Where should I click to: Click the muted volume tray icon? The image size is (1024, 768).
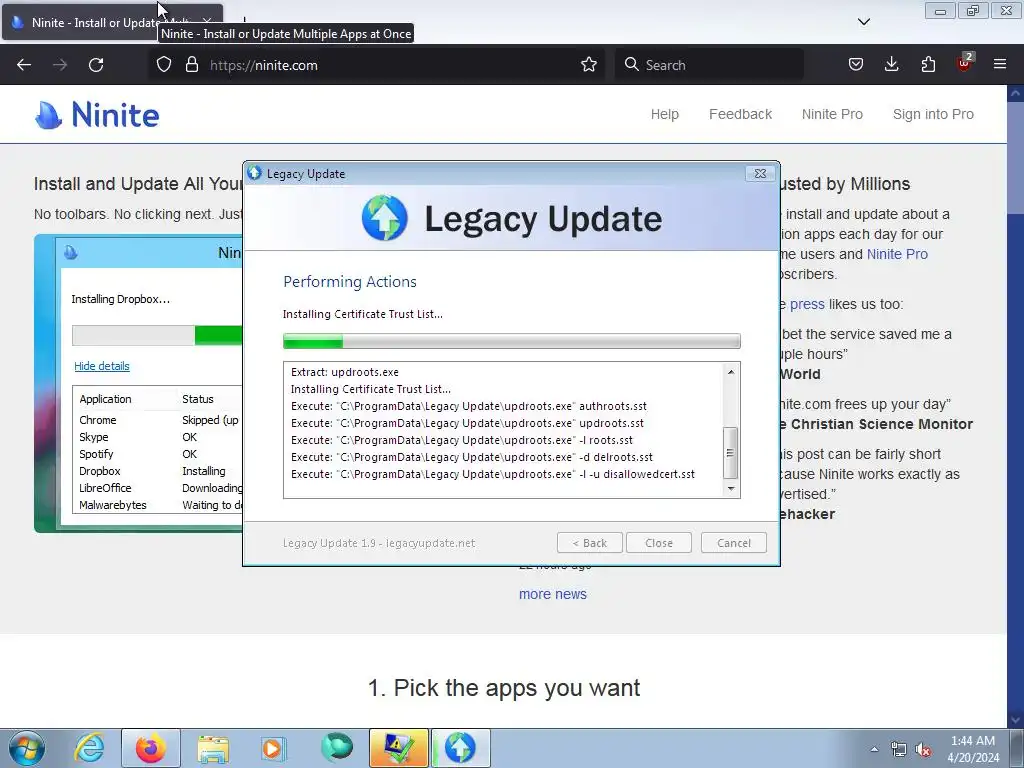coord(923,750)
